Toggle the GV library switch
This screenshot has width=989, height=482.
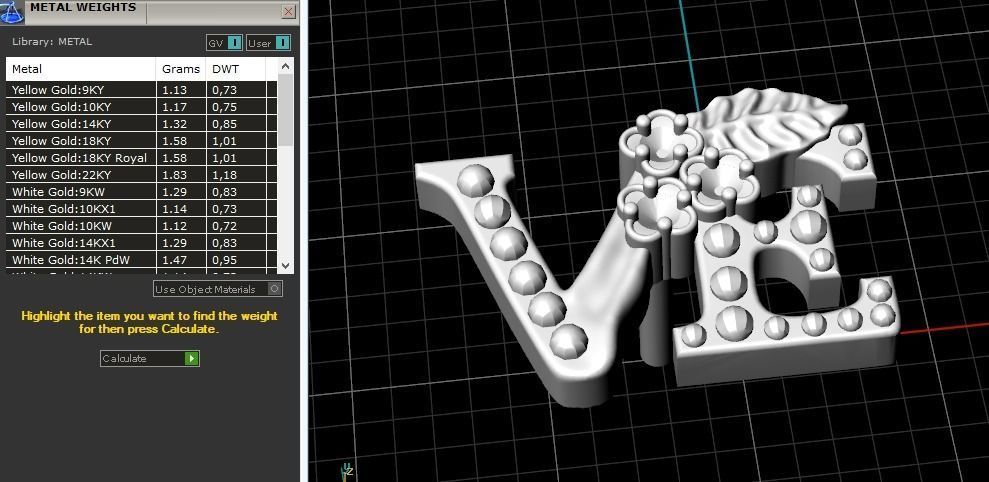225,43
